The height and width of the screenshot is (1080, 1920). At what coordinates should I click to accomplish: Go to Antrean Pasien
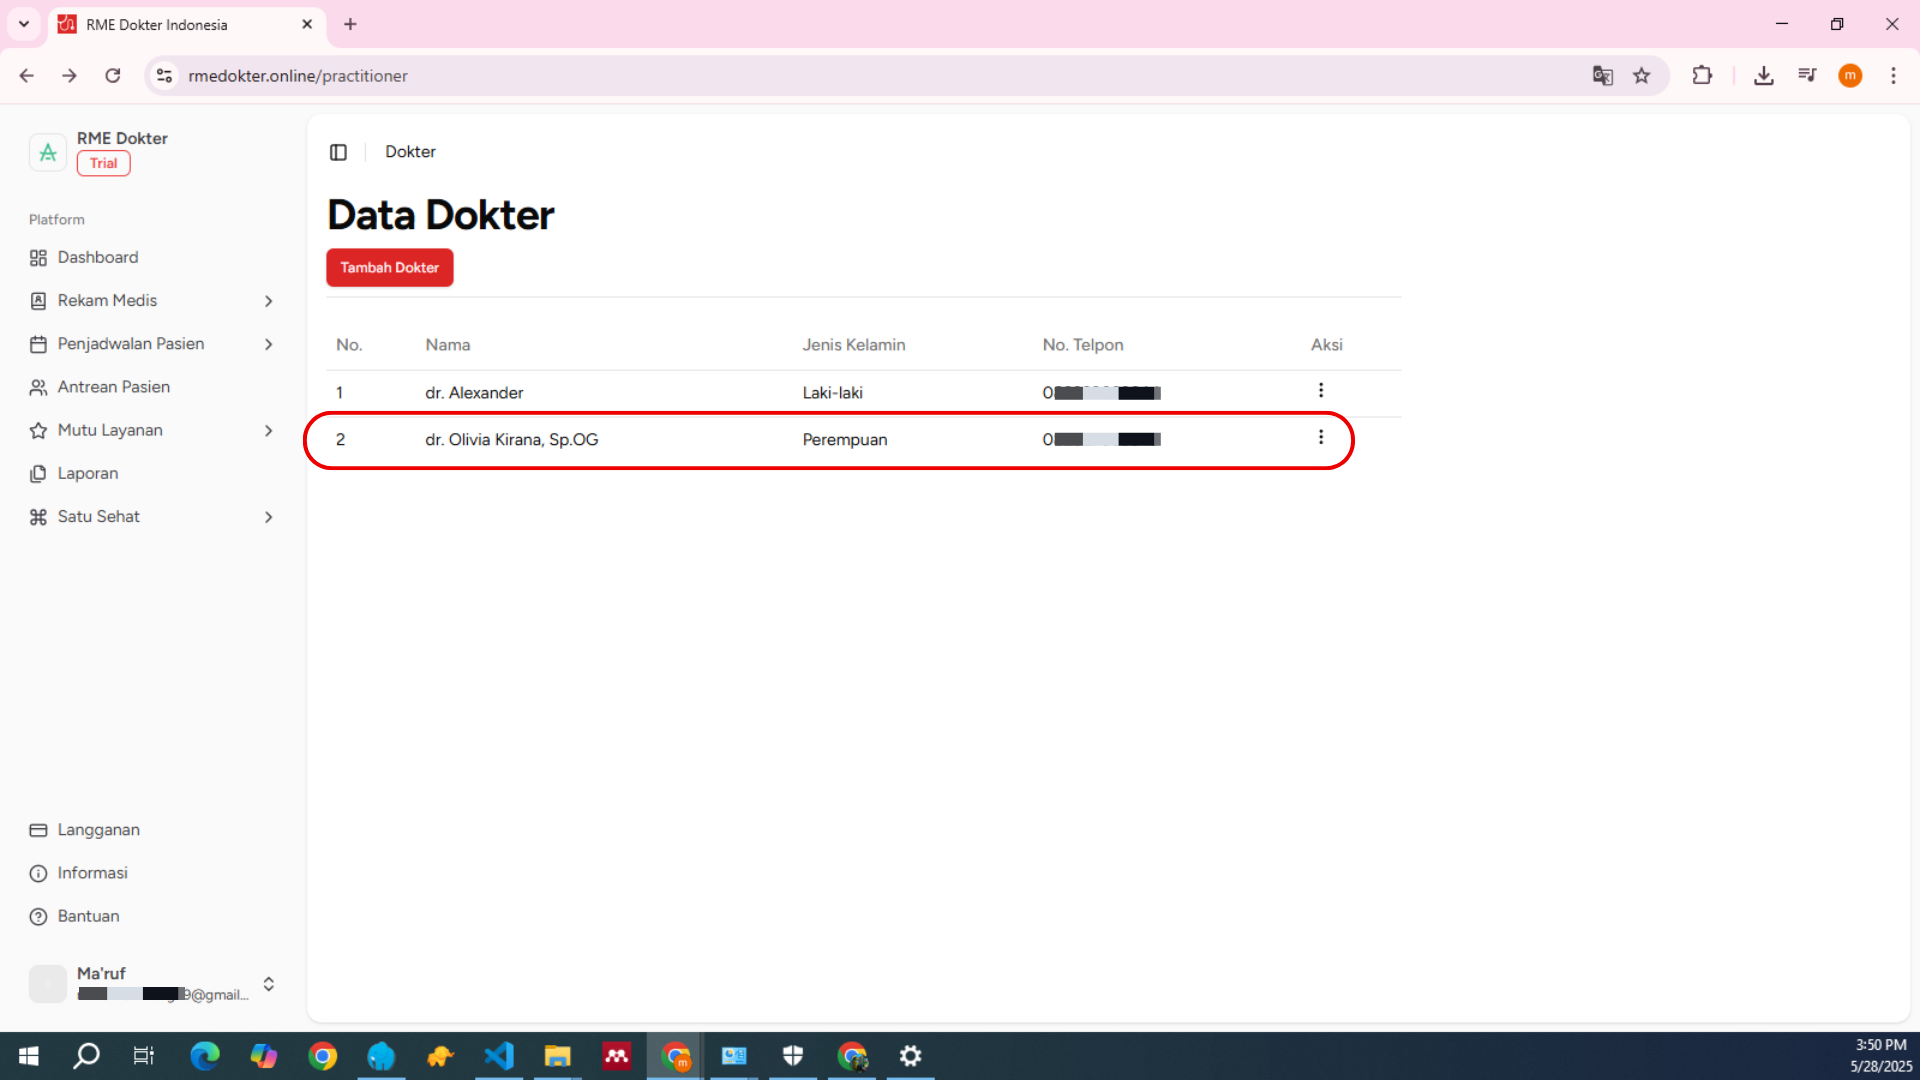pyautogui.click(x=113, y=387)
